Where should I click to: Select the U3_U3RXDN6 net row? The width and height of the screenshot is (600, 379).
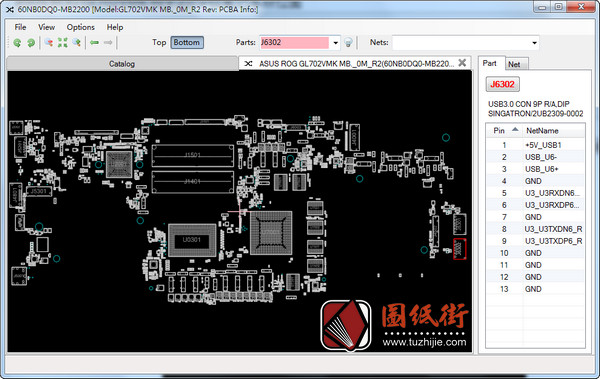click(x=536, y=193)
